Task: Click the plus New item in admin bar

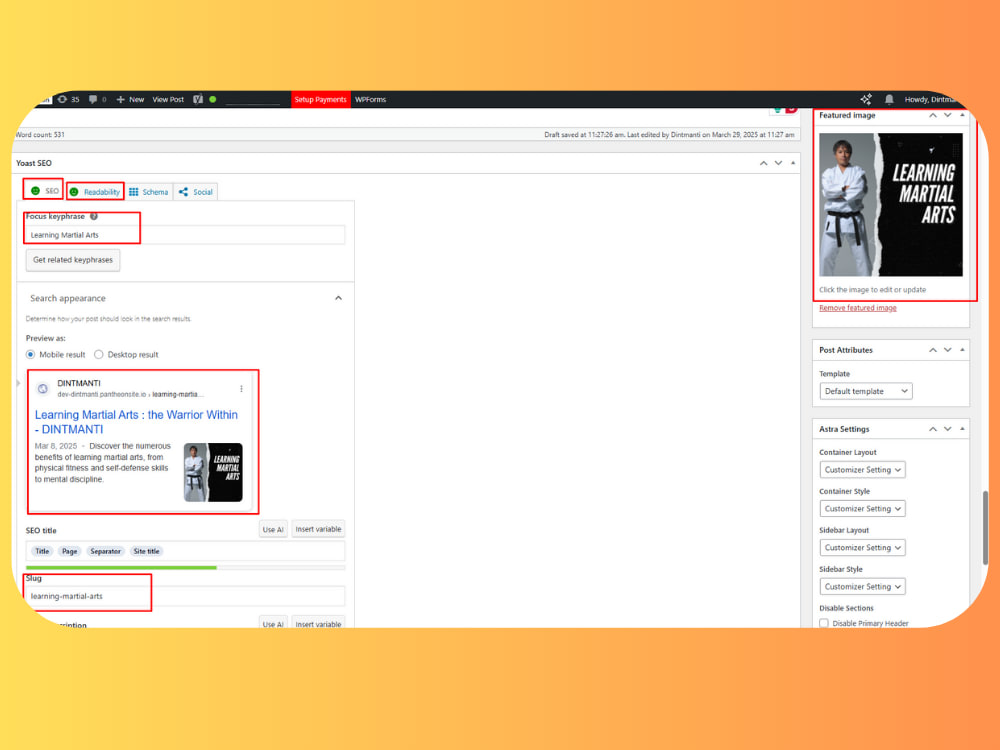Action: pyautogui.click(x=130, y=99)
